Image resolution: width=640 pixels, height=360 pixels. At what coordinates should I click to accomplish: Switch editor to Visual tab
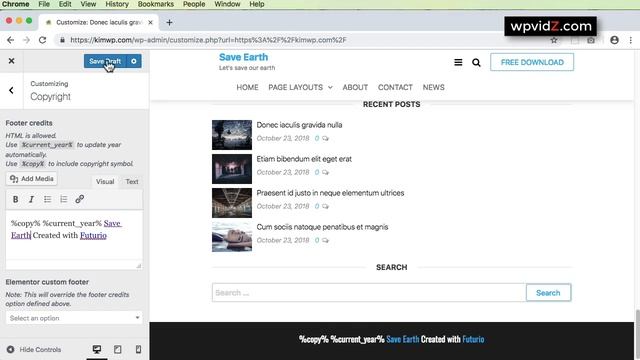tap(105, 182)
